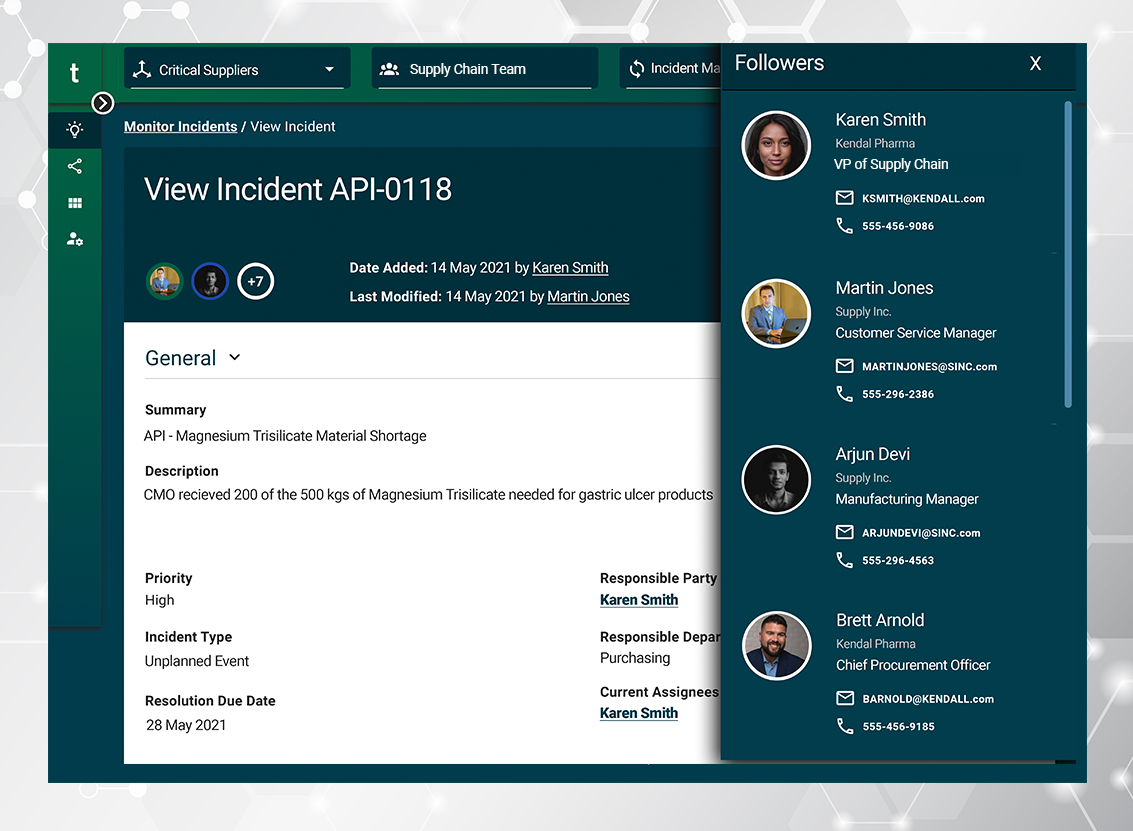The image size is (1133, 831).
Task: Open the grid apps sidebar icon
Action: pos(74,203)
